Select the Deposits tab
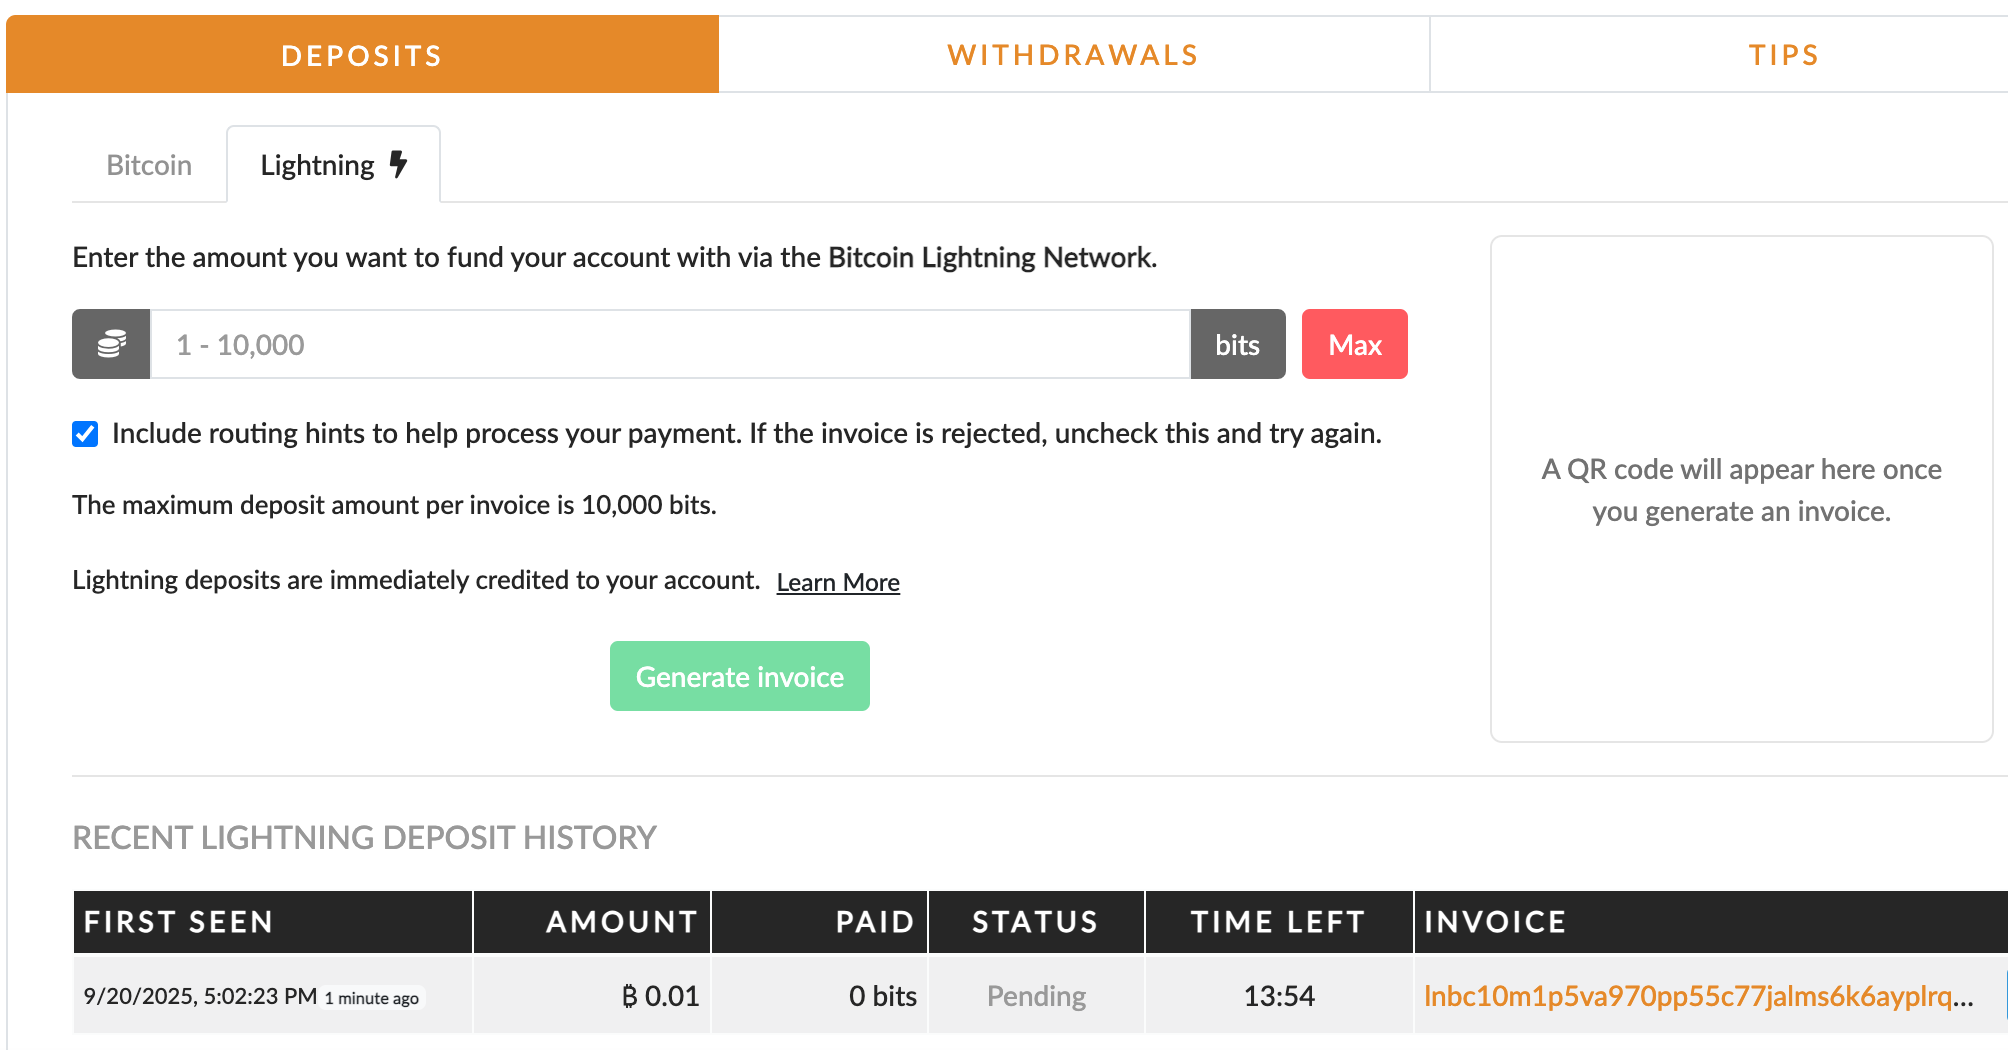Viewport: 2008px width, 1050px height. click(x=362, y=55)
